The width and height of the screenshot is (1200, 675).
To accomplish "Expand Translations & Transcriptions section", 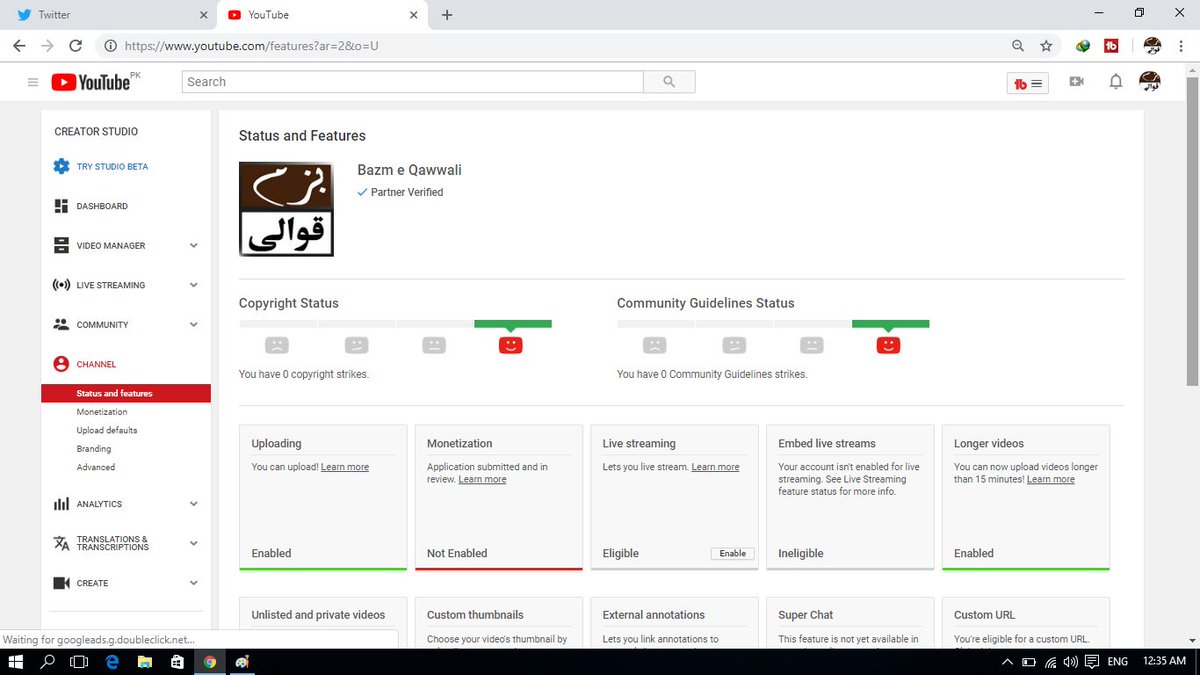I will 194,543.
